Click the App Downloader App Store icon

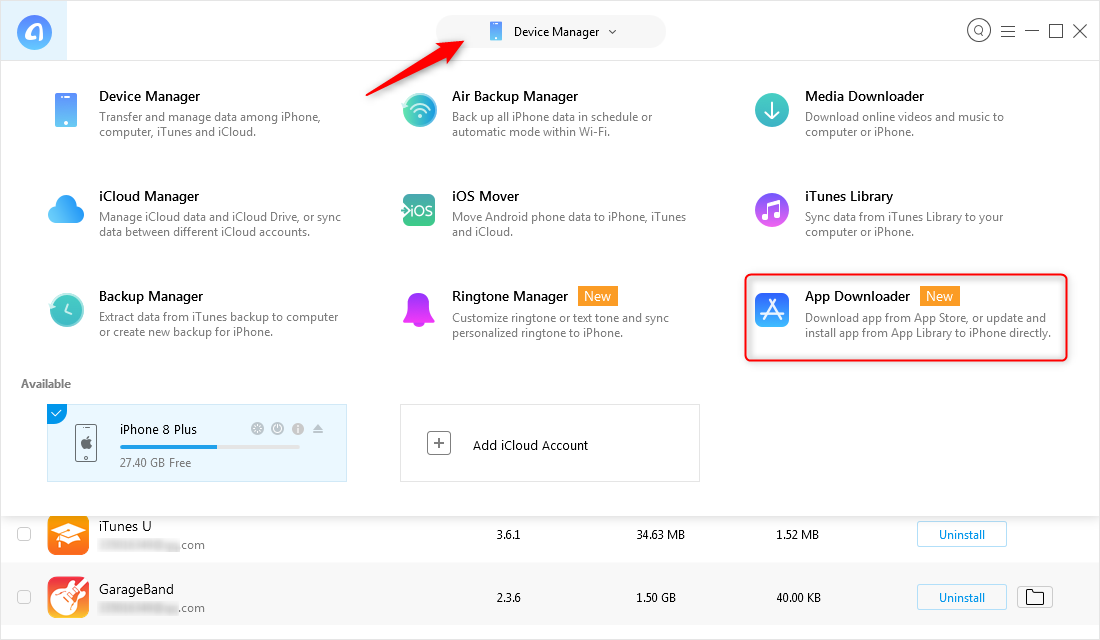[772, 310]
